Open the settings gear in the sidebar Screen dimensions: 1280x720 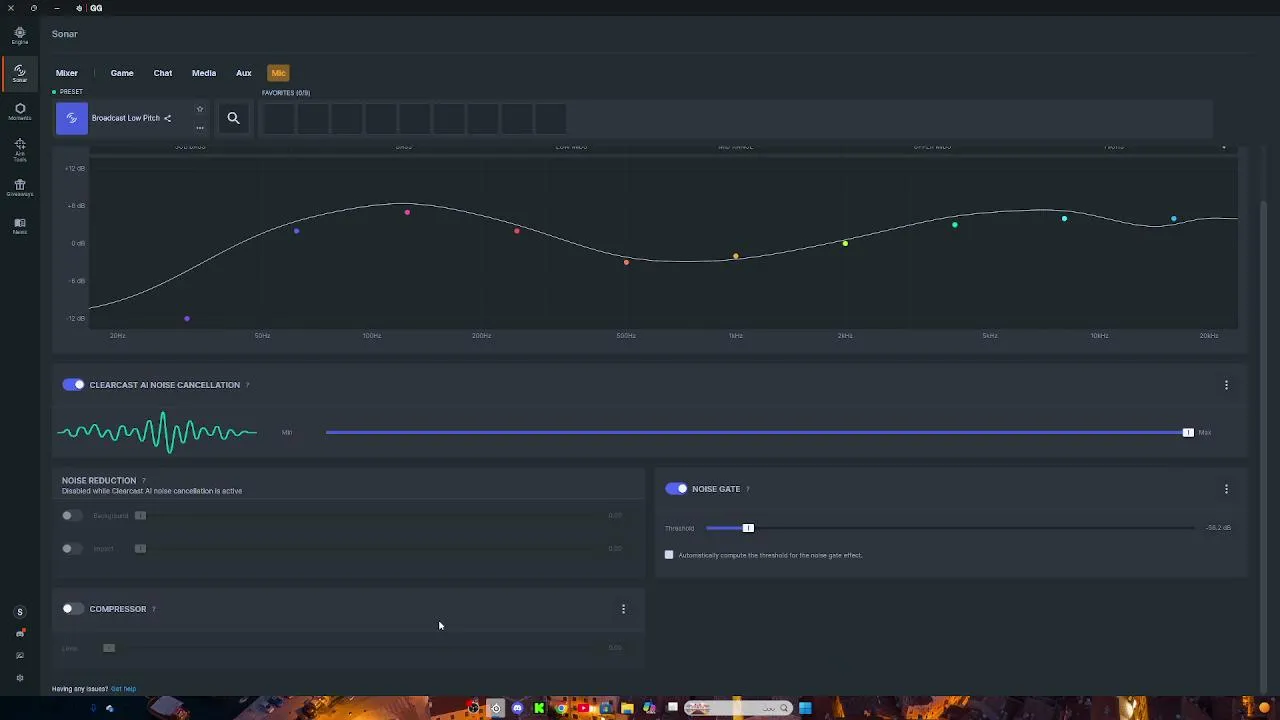[19, 678]
